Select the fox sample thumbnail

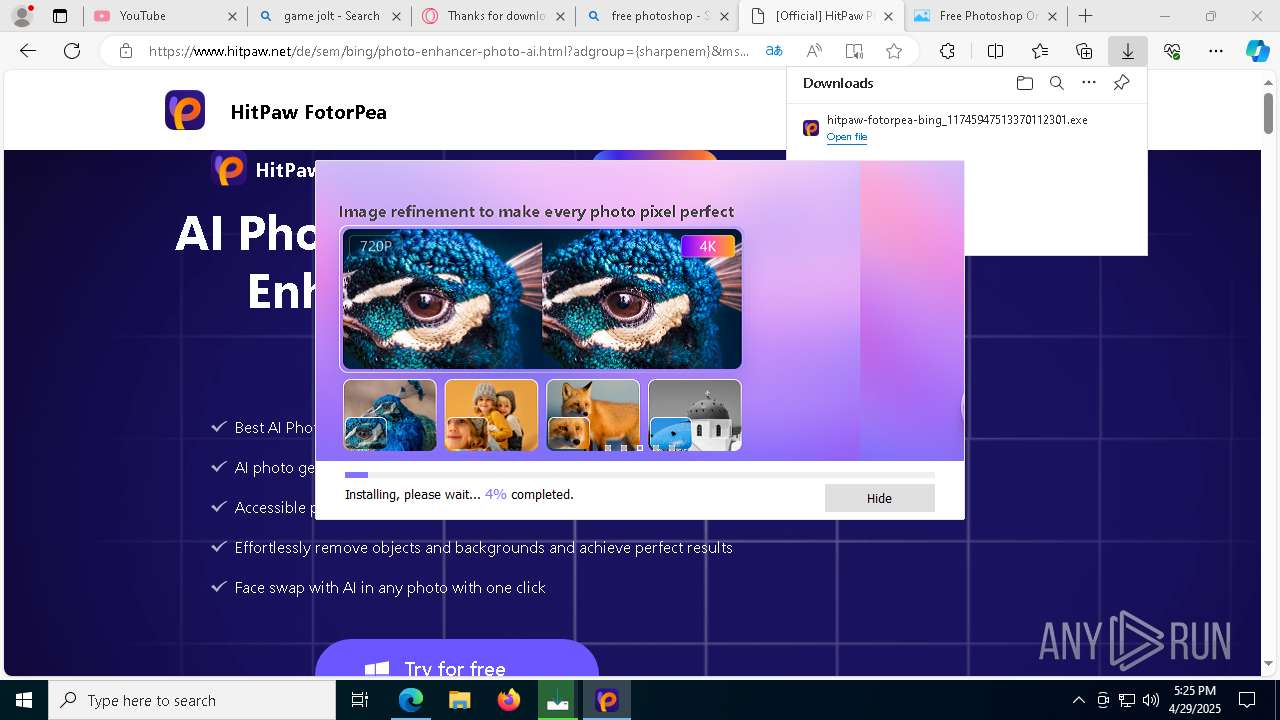pos(593,415)
